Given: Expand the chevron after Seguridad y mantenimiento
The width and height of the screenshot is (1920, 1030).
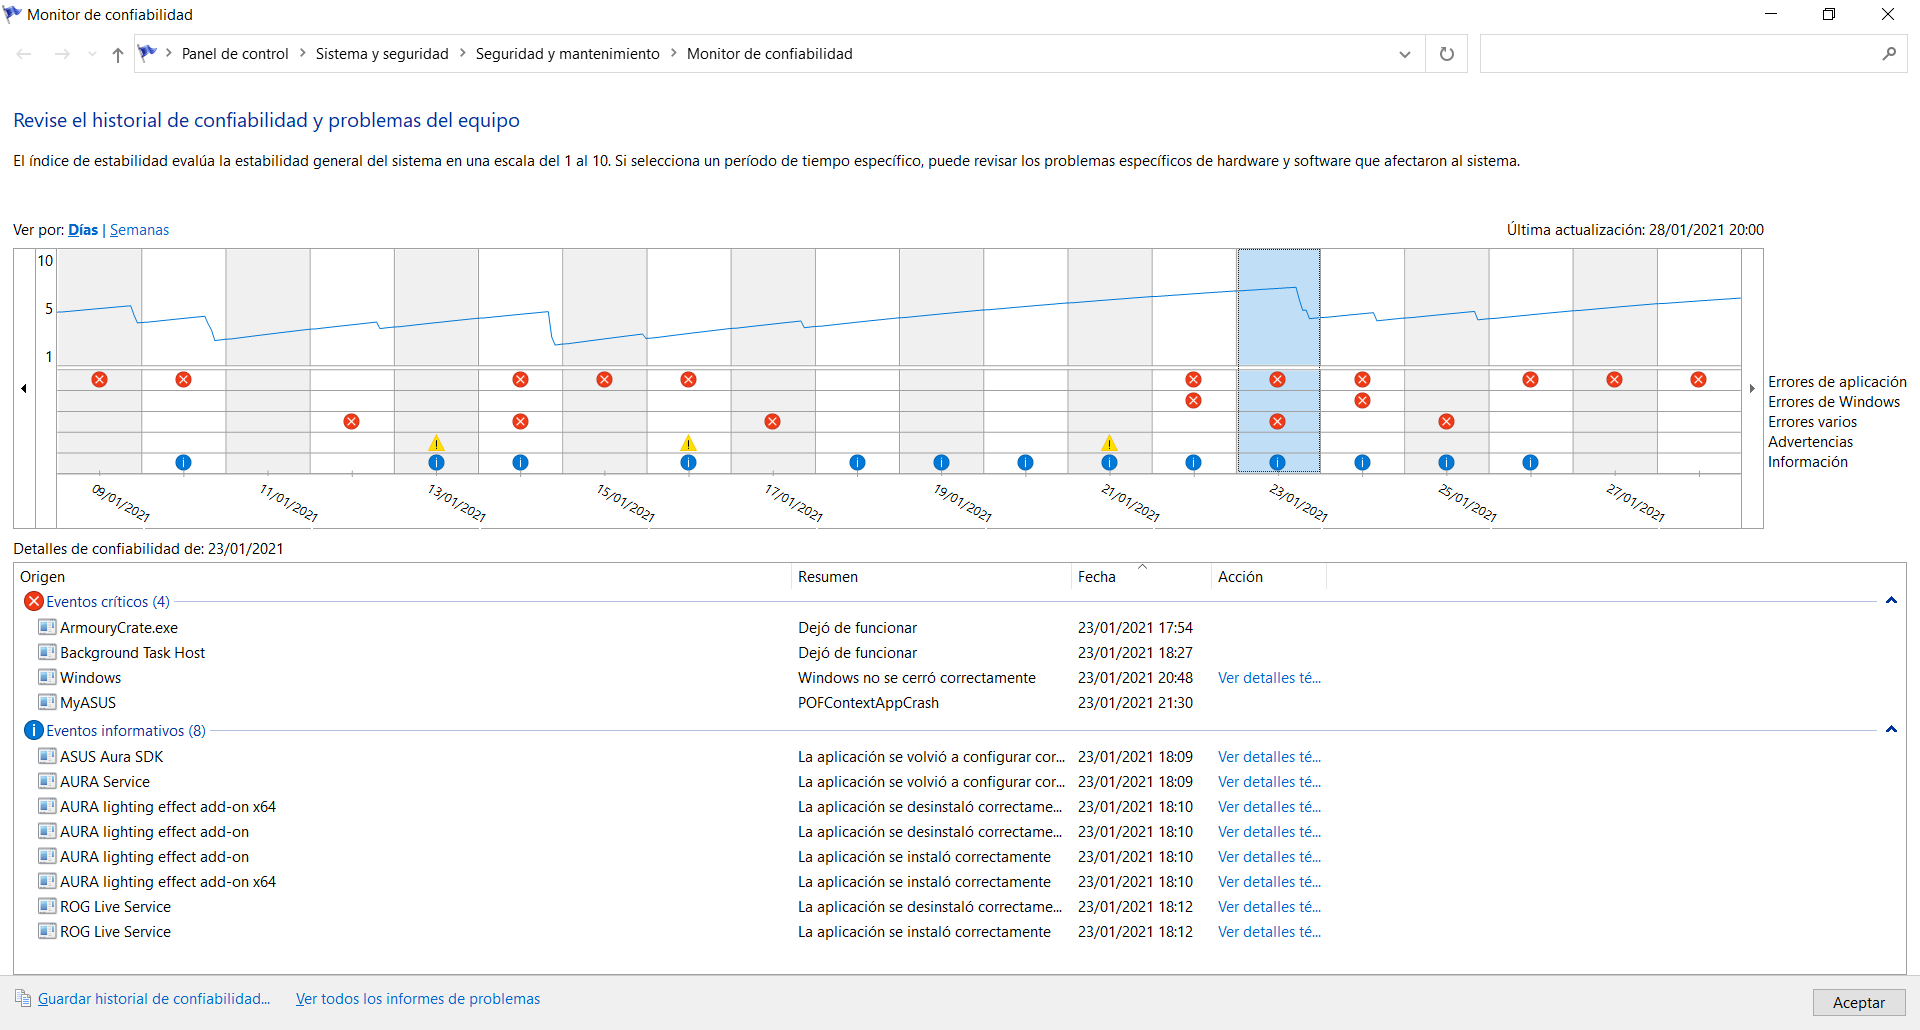Looking at the screenshot, I should [673, 54].
